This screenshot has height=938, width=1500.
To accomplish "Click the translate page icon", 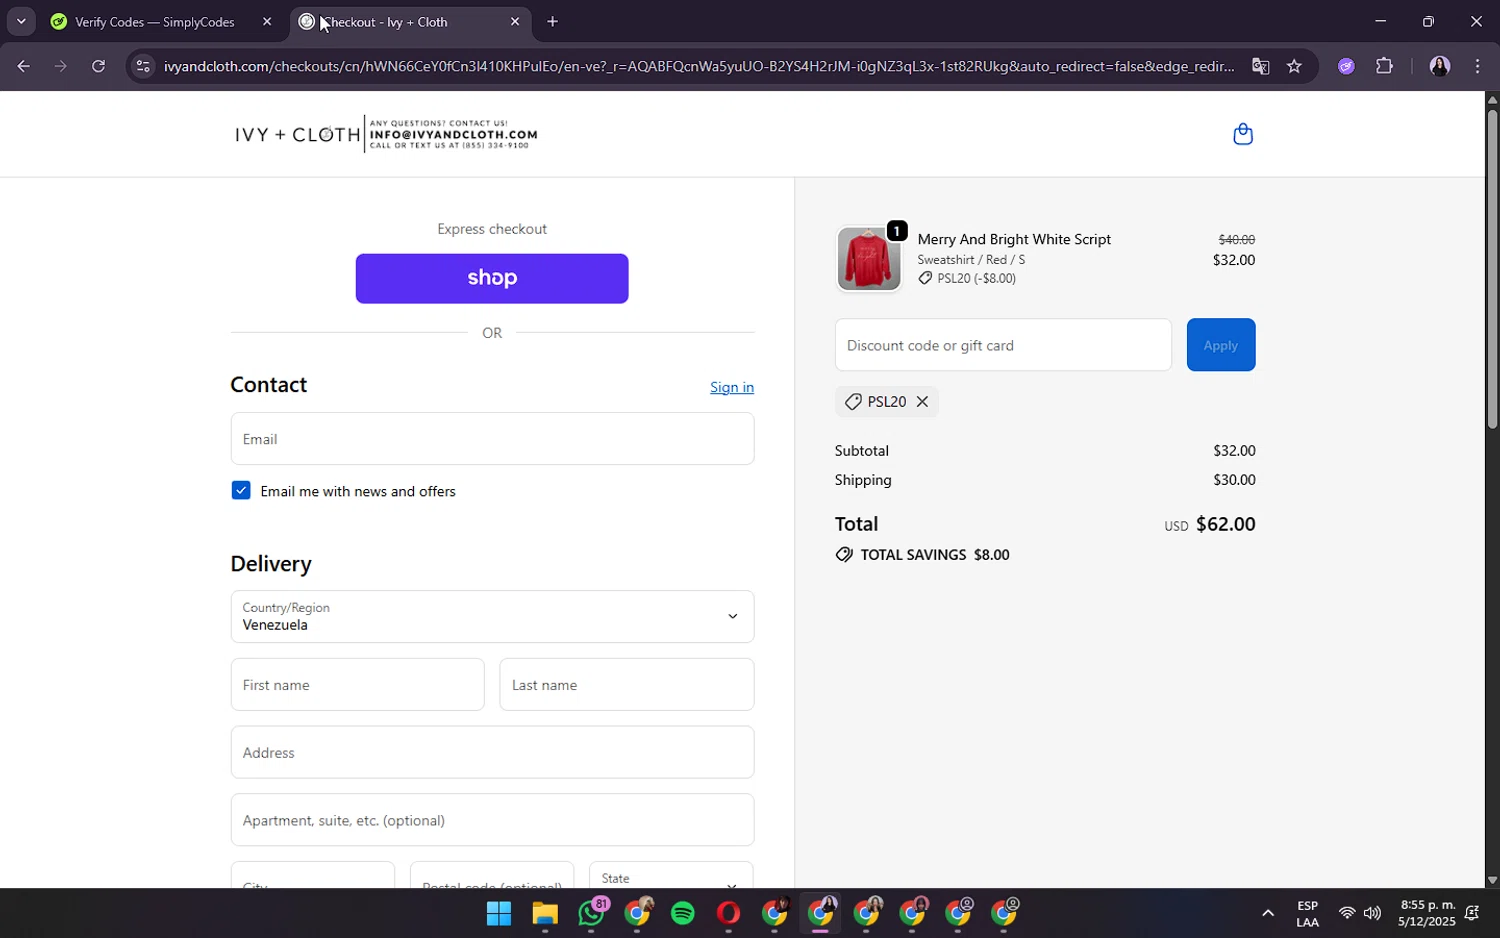I will pos(1260,66).
